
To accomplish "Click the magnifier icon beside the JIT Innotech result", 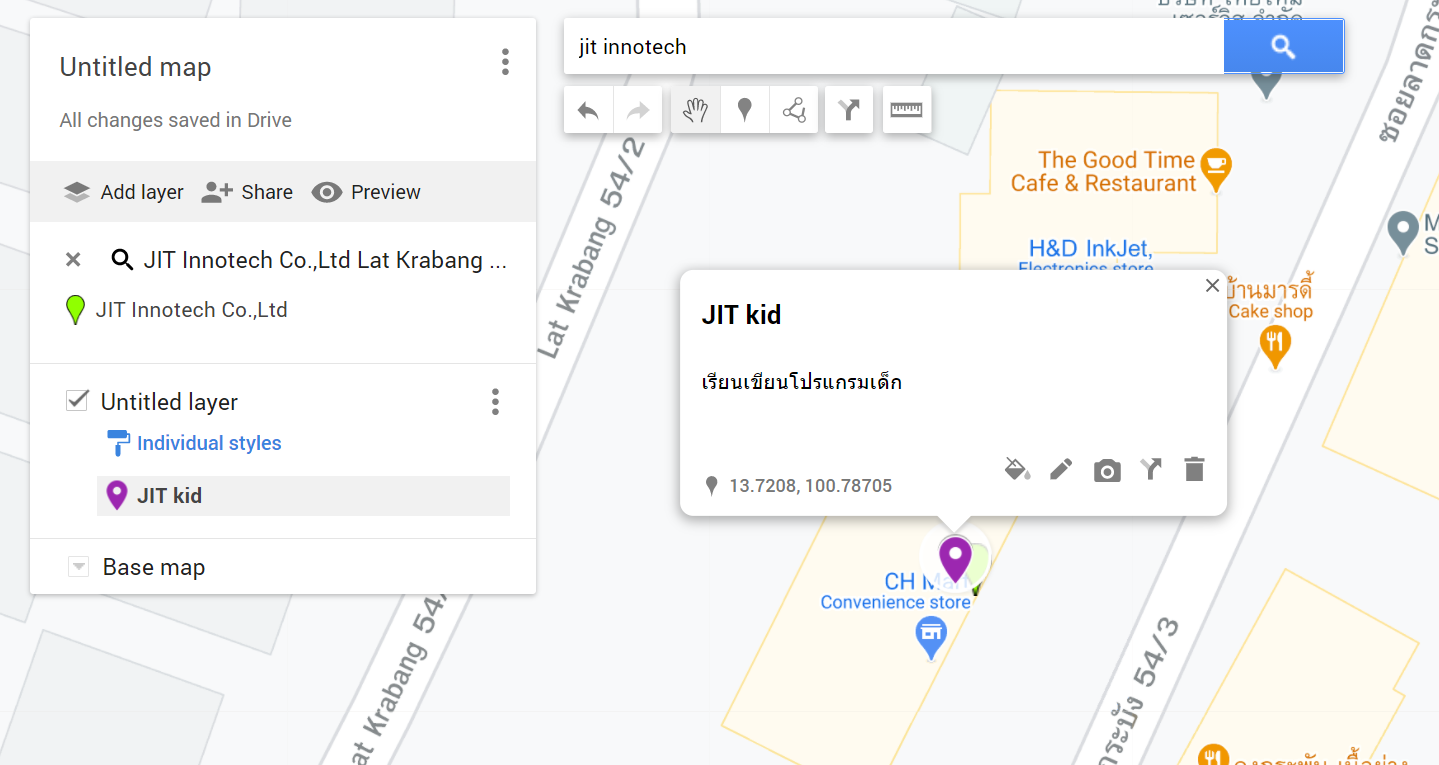I will 122,261.
